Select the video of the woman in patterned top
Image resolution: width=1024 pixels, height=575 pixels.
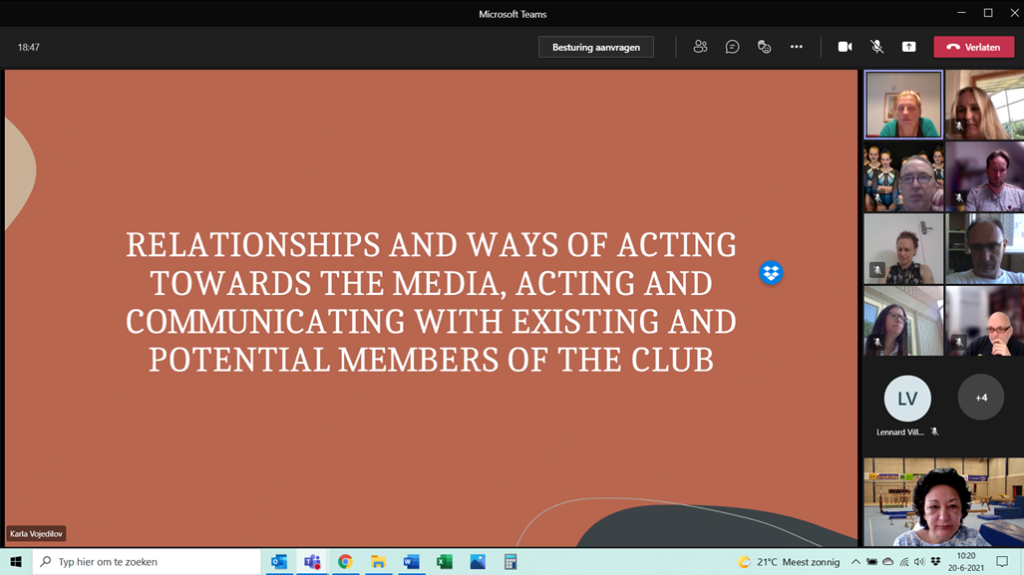903,249
